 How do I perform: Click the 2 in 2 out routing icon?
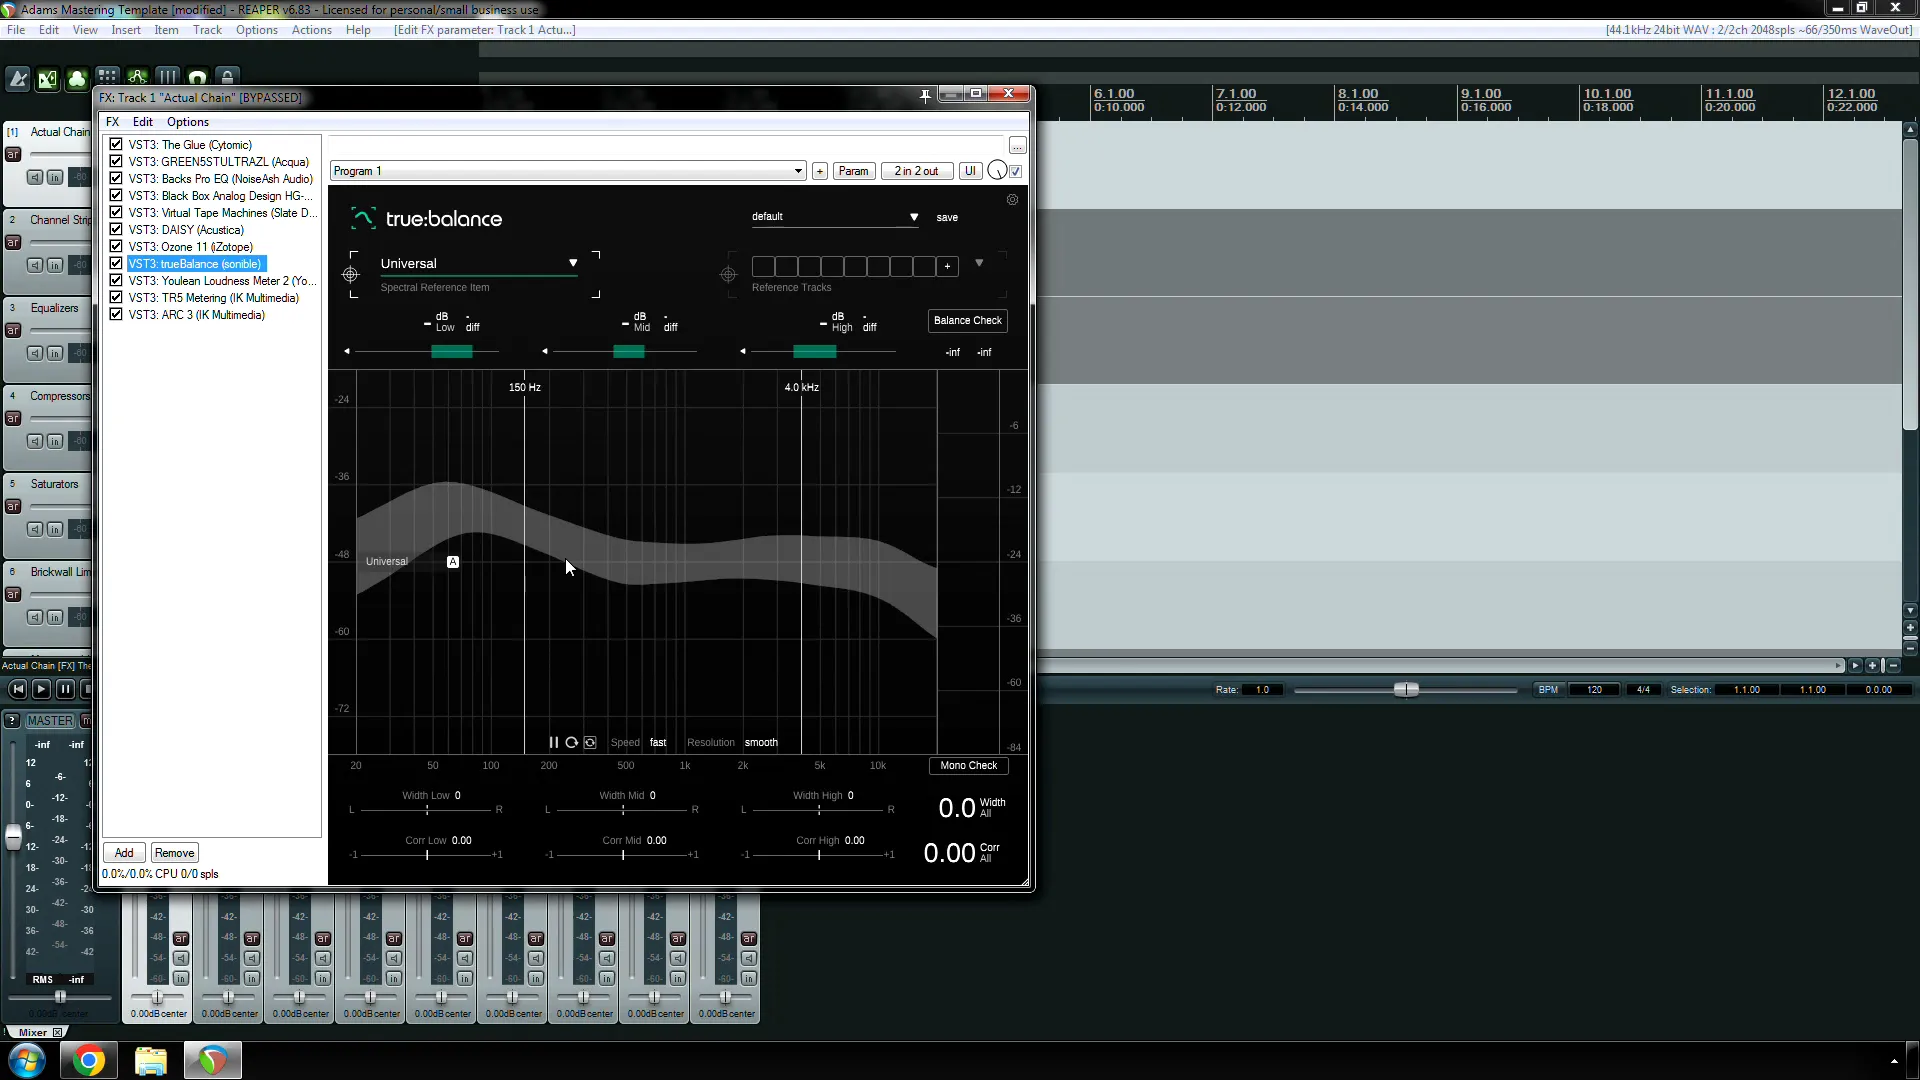pos(916,170)
